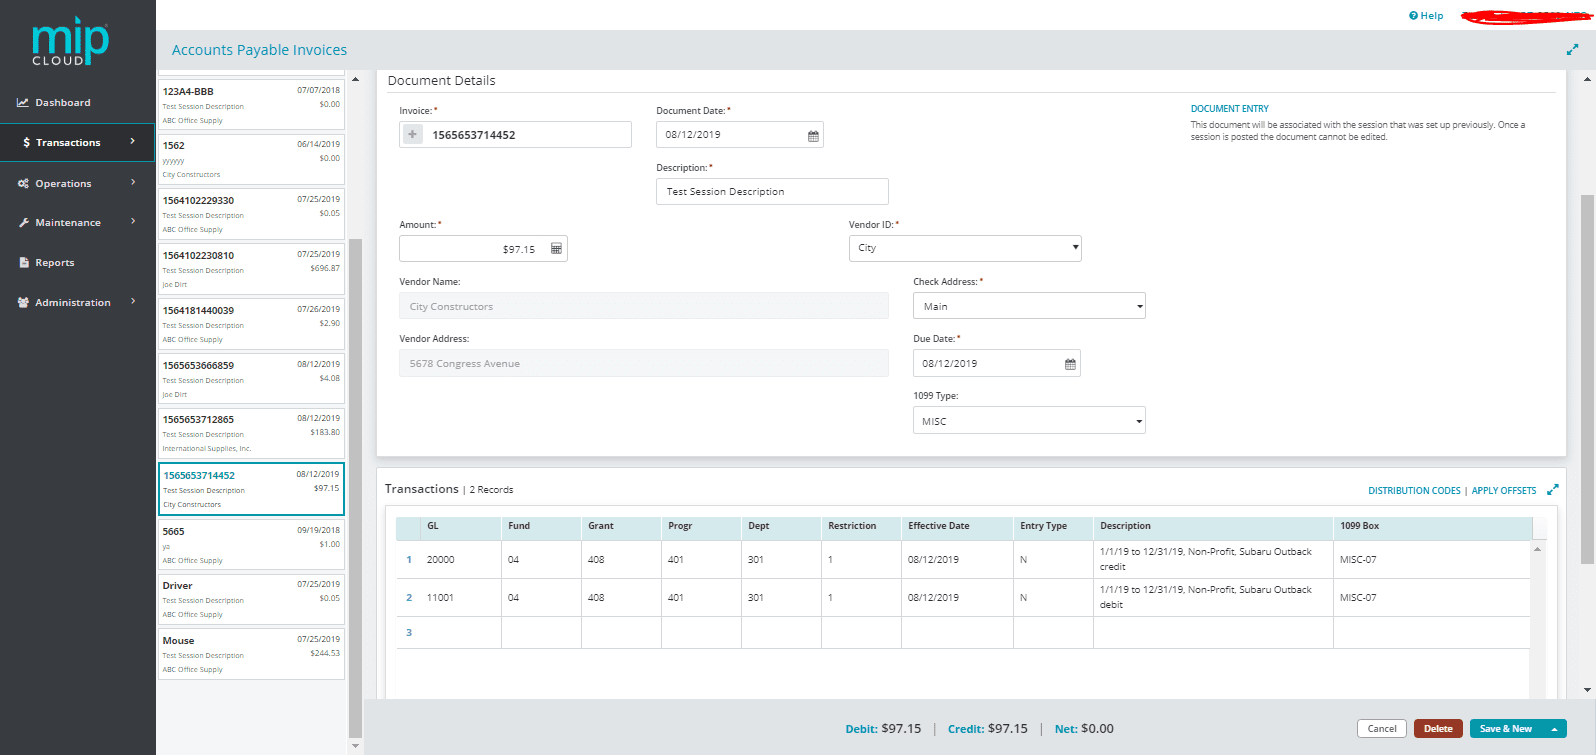Click the Cancel button
1596x755 pixels.
click(1382, 729)
